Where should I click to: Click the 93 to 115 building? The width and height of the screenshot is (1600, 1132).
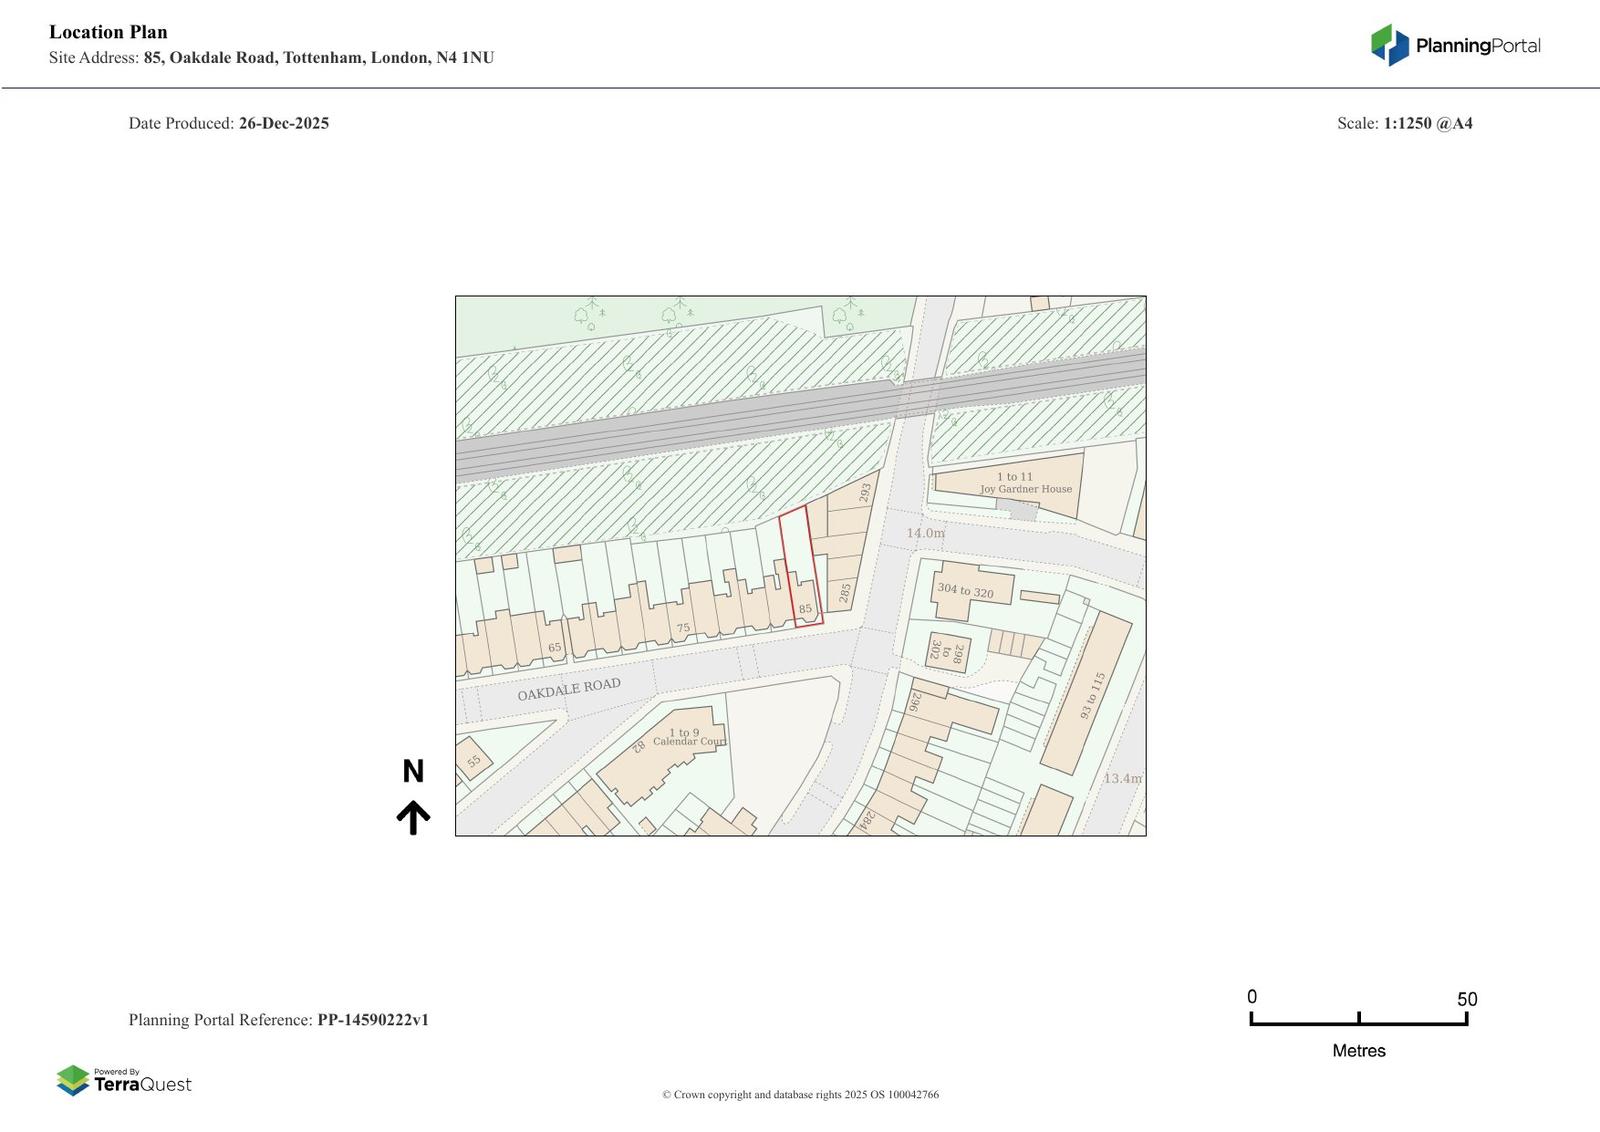point(1092,695)
